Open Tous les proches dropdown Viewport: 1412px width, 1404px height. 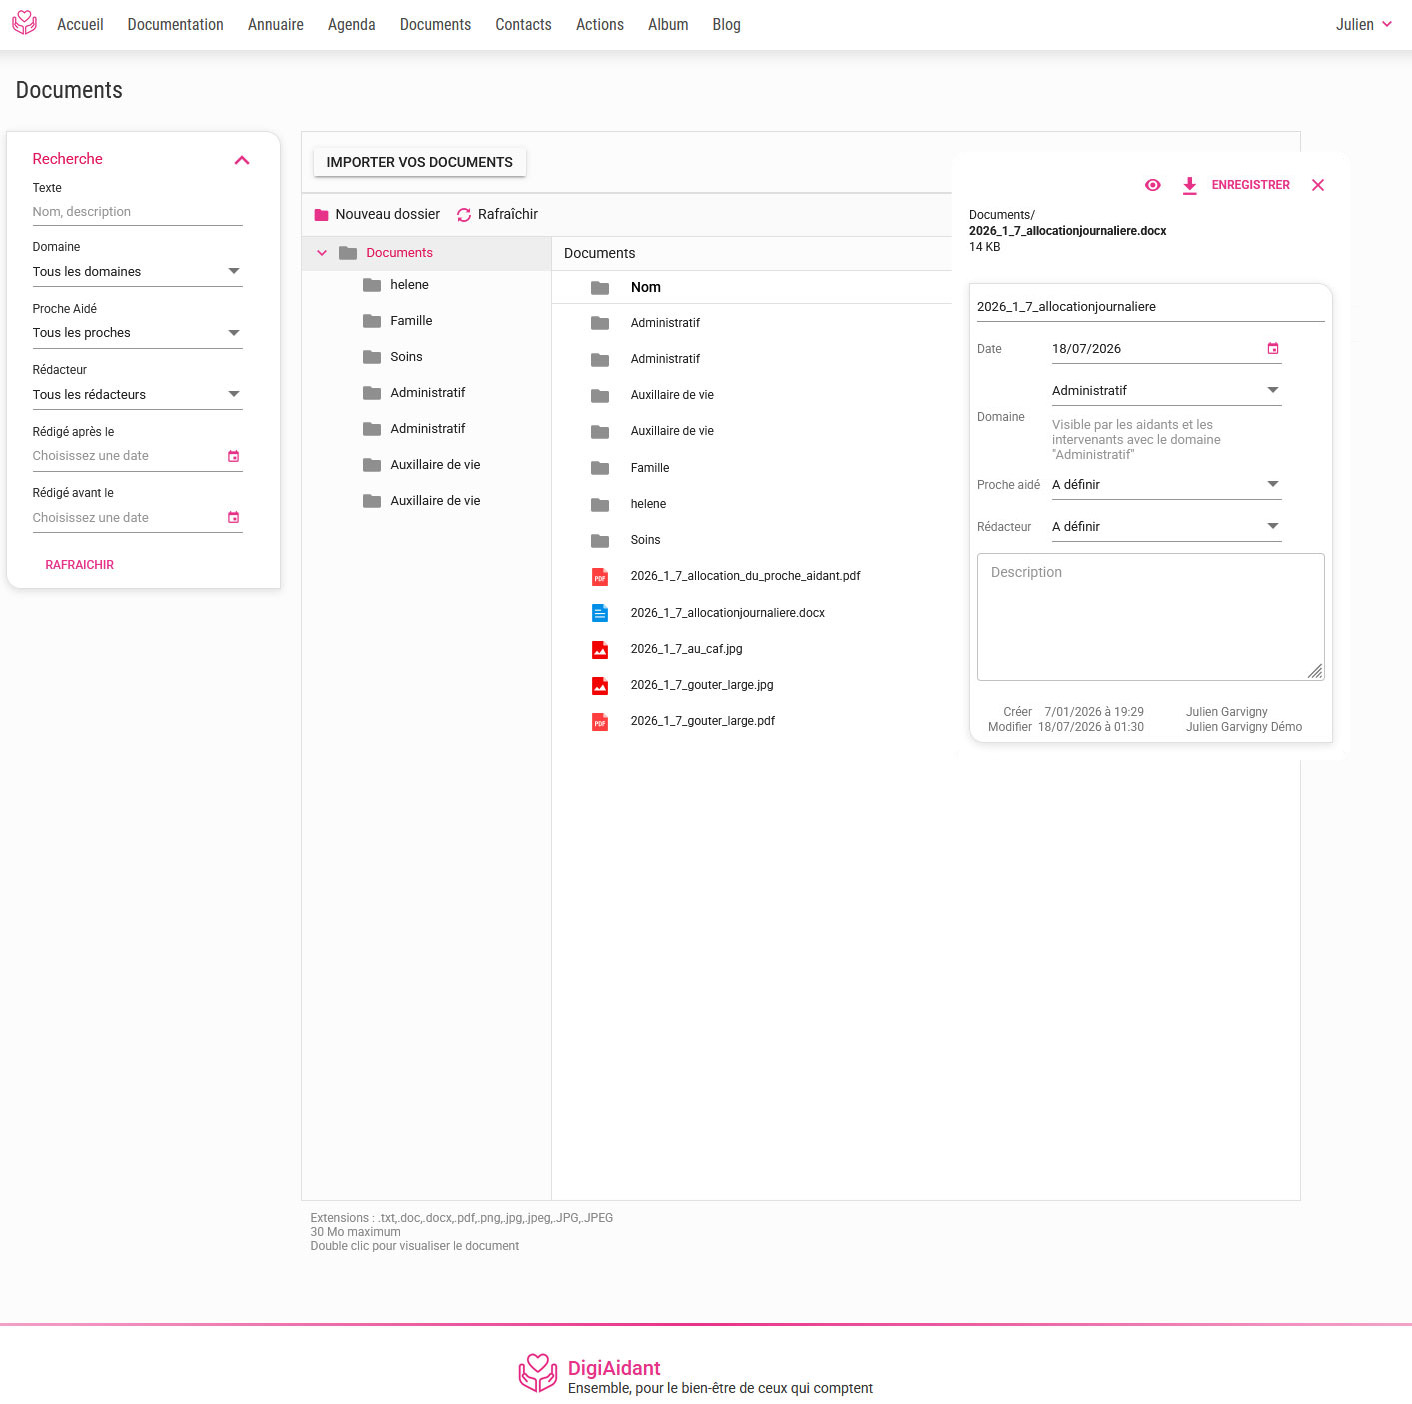click(137, 333)
